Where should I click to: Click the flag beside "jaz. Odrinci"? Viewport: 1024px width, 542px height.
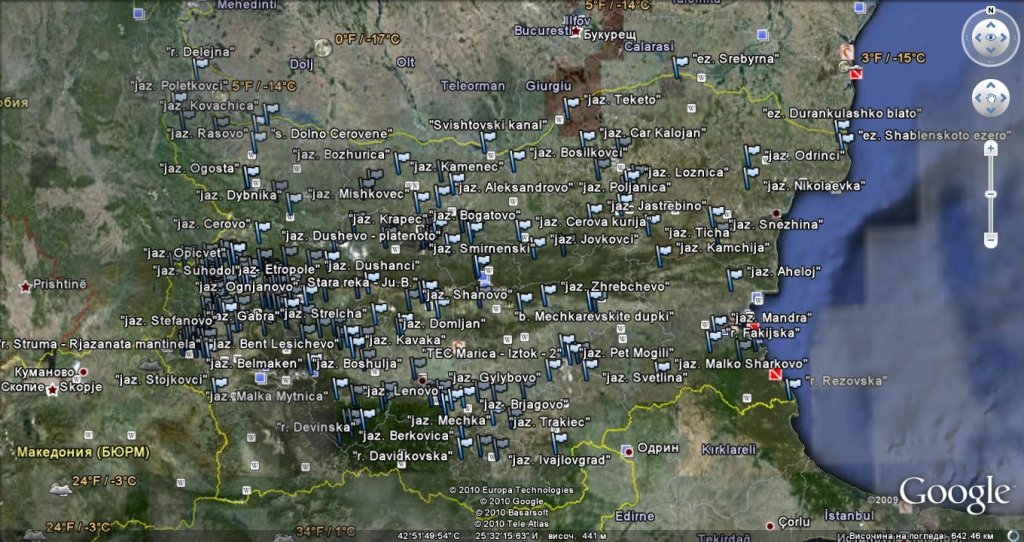click(x=751, y=155)
